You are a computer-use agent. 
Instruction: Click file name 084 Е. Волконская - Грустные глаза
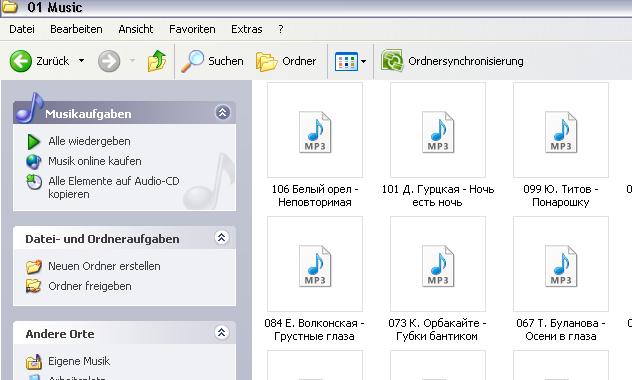click(x=314, y=330)
